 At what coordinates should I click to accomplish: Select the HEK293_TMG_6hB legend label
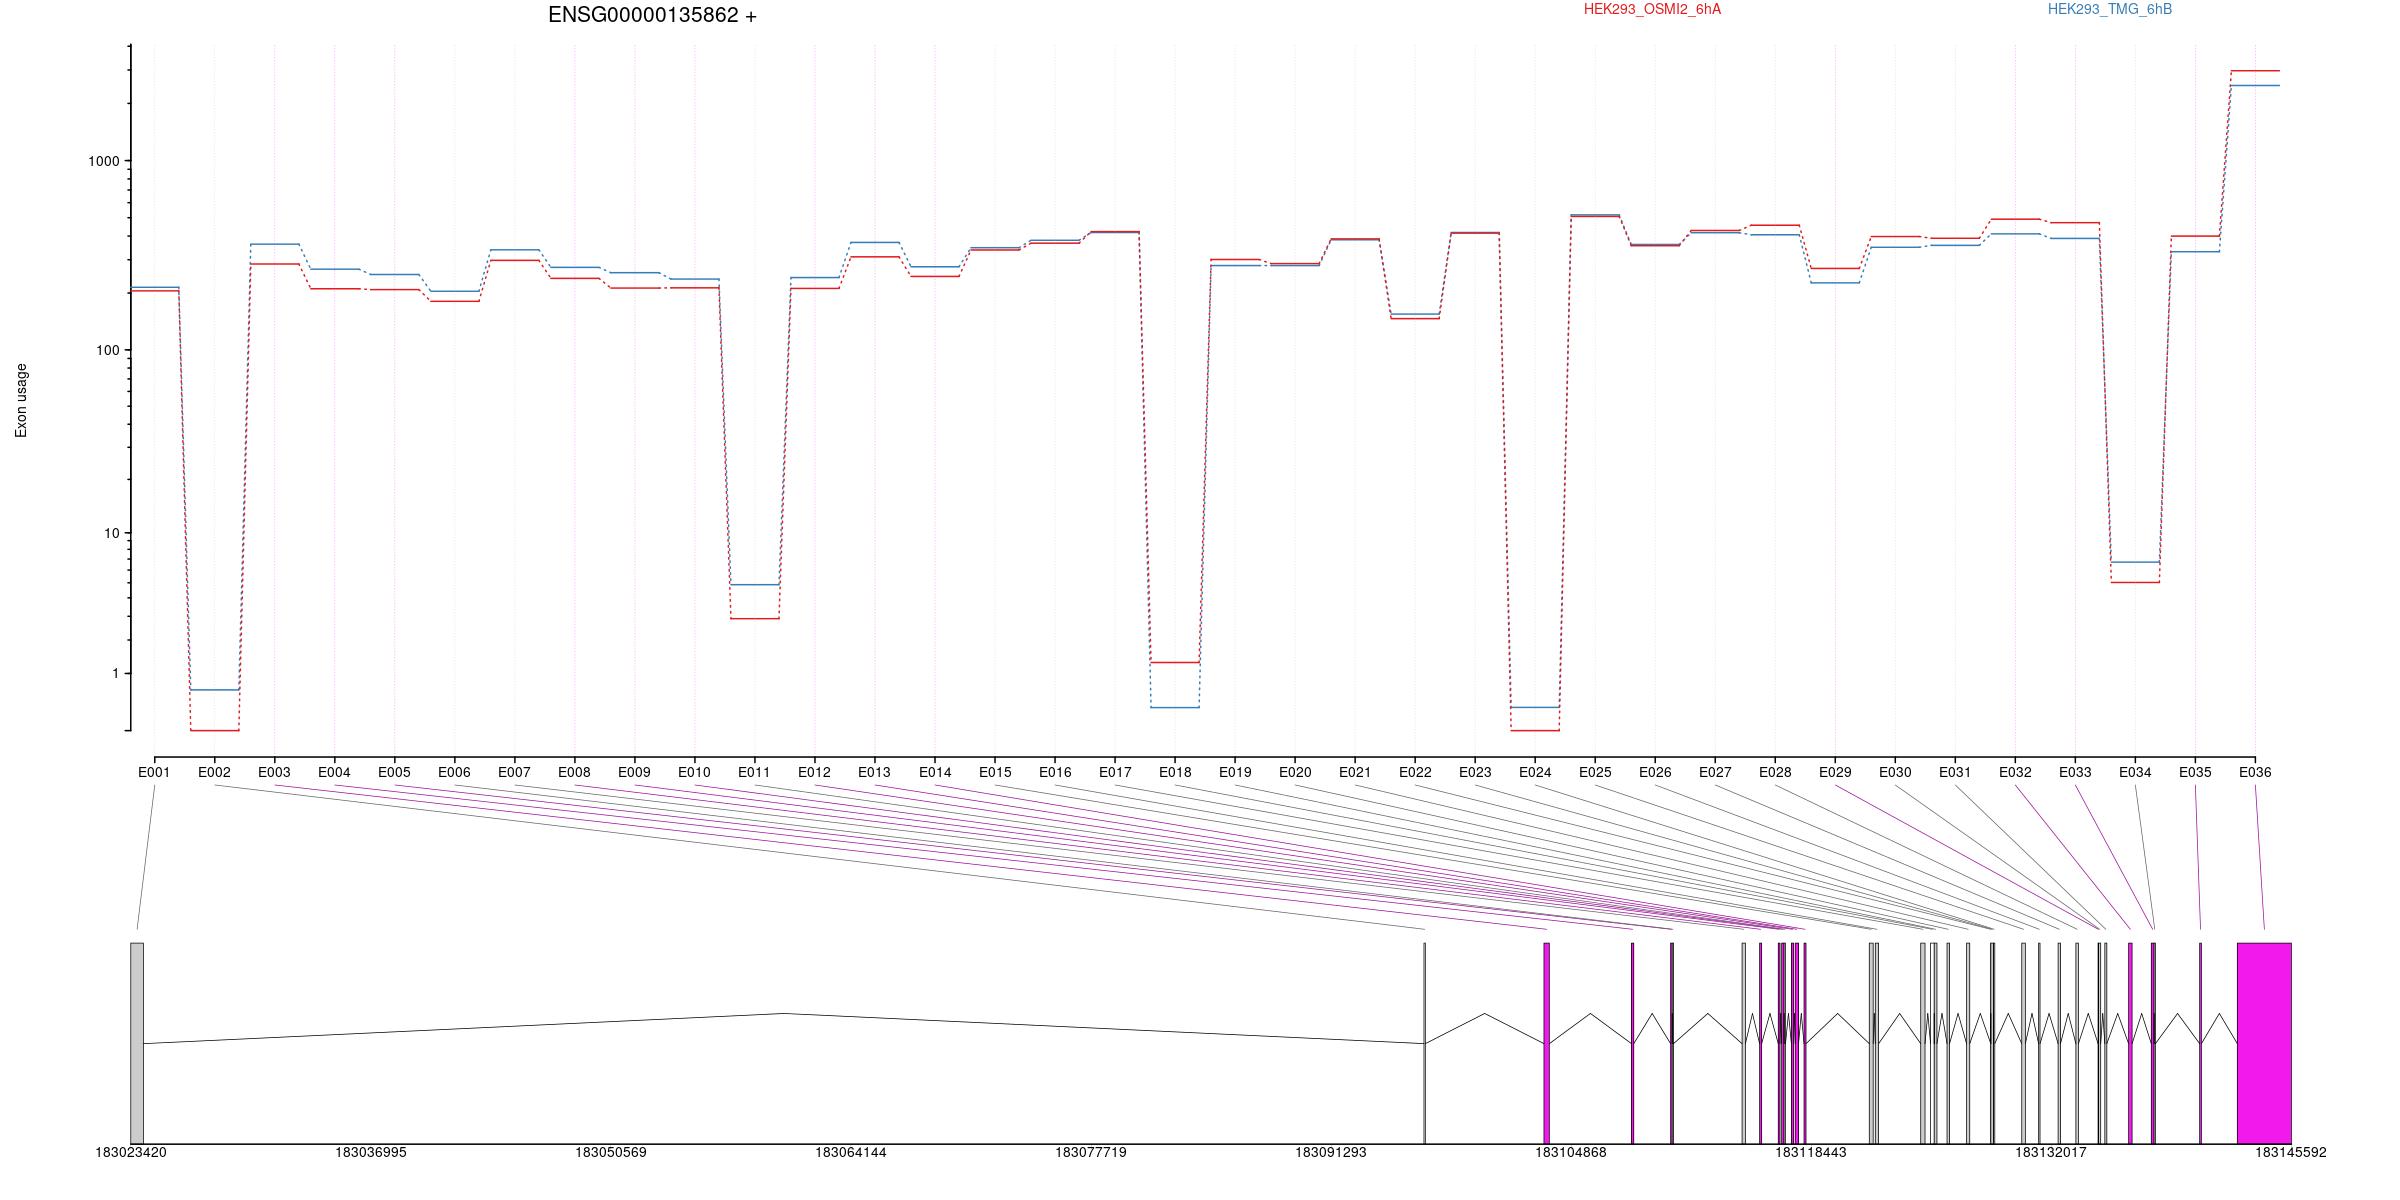(2110, 9)
